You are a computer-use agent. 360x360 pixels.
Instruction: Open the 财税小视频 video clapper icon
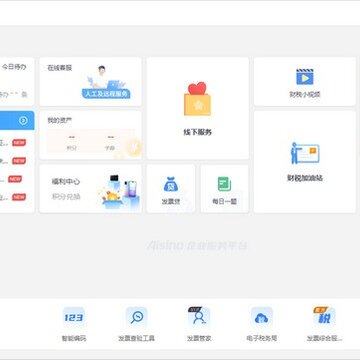click(305, 77)
